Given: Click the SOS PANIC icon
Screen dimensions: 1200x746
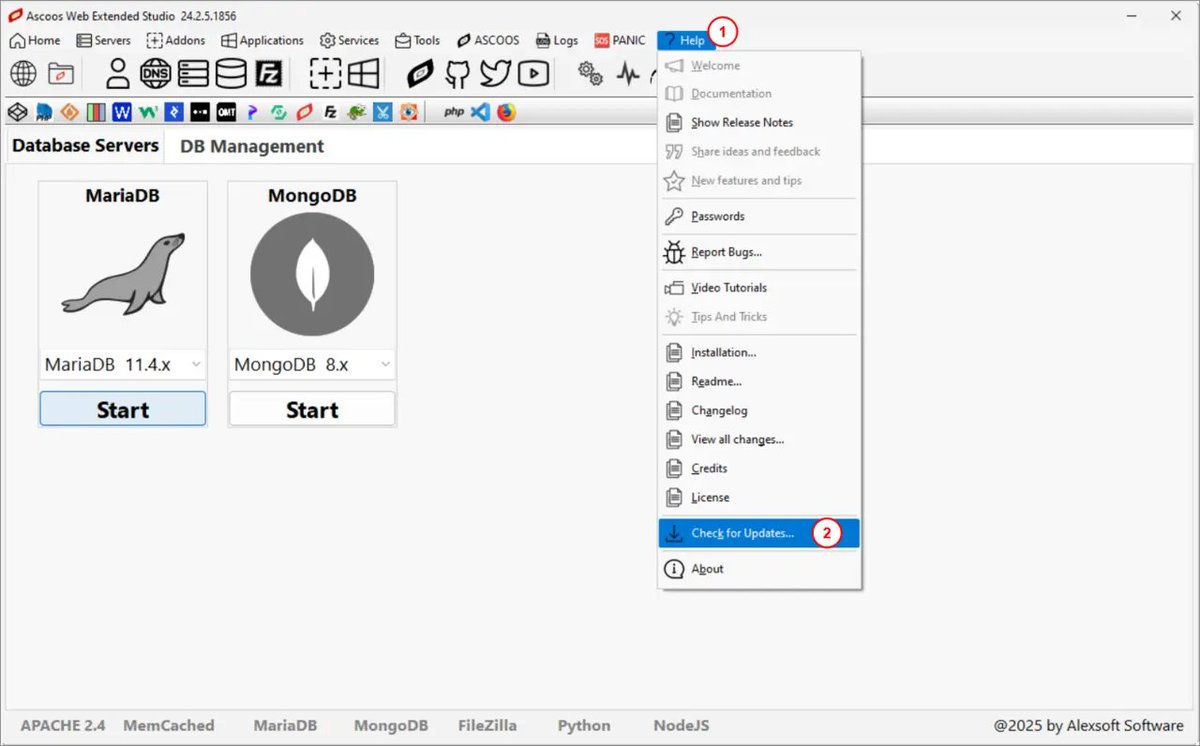Looking at the screenshot, I should pos(619,40).
